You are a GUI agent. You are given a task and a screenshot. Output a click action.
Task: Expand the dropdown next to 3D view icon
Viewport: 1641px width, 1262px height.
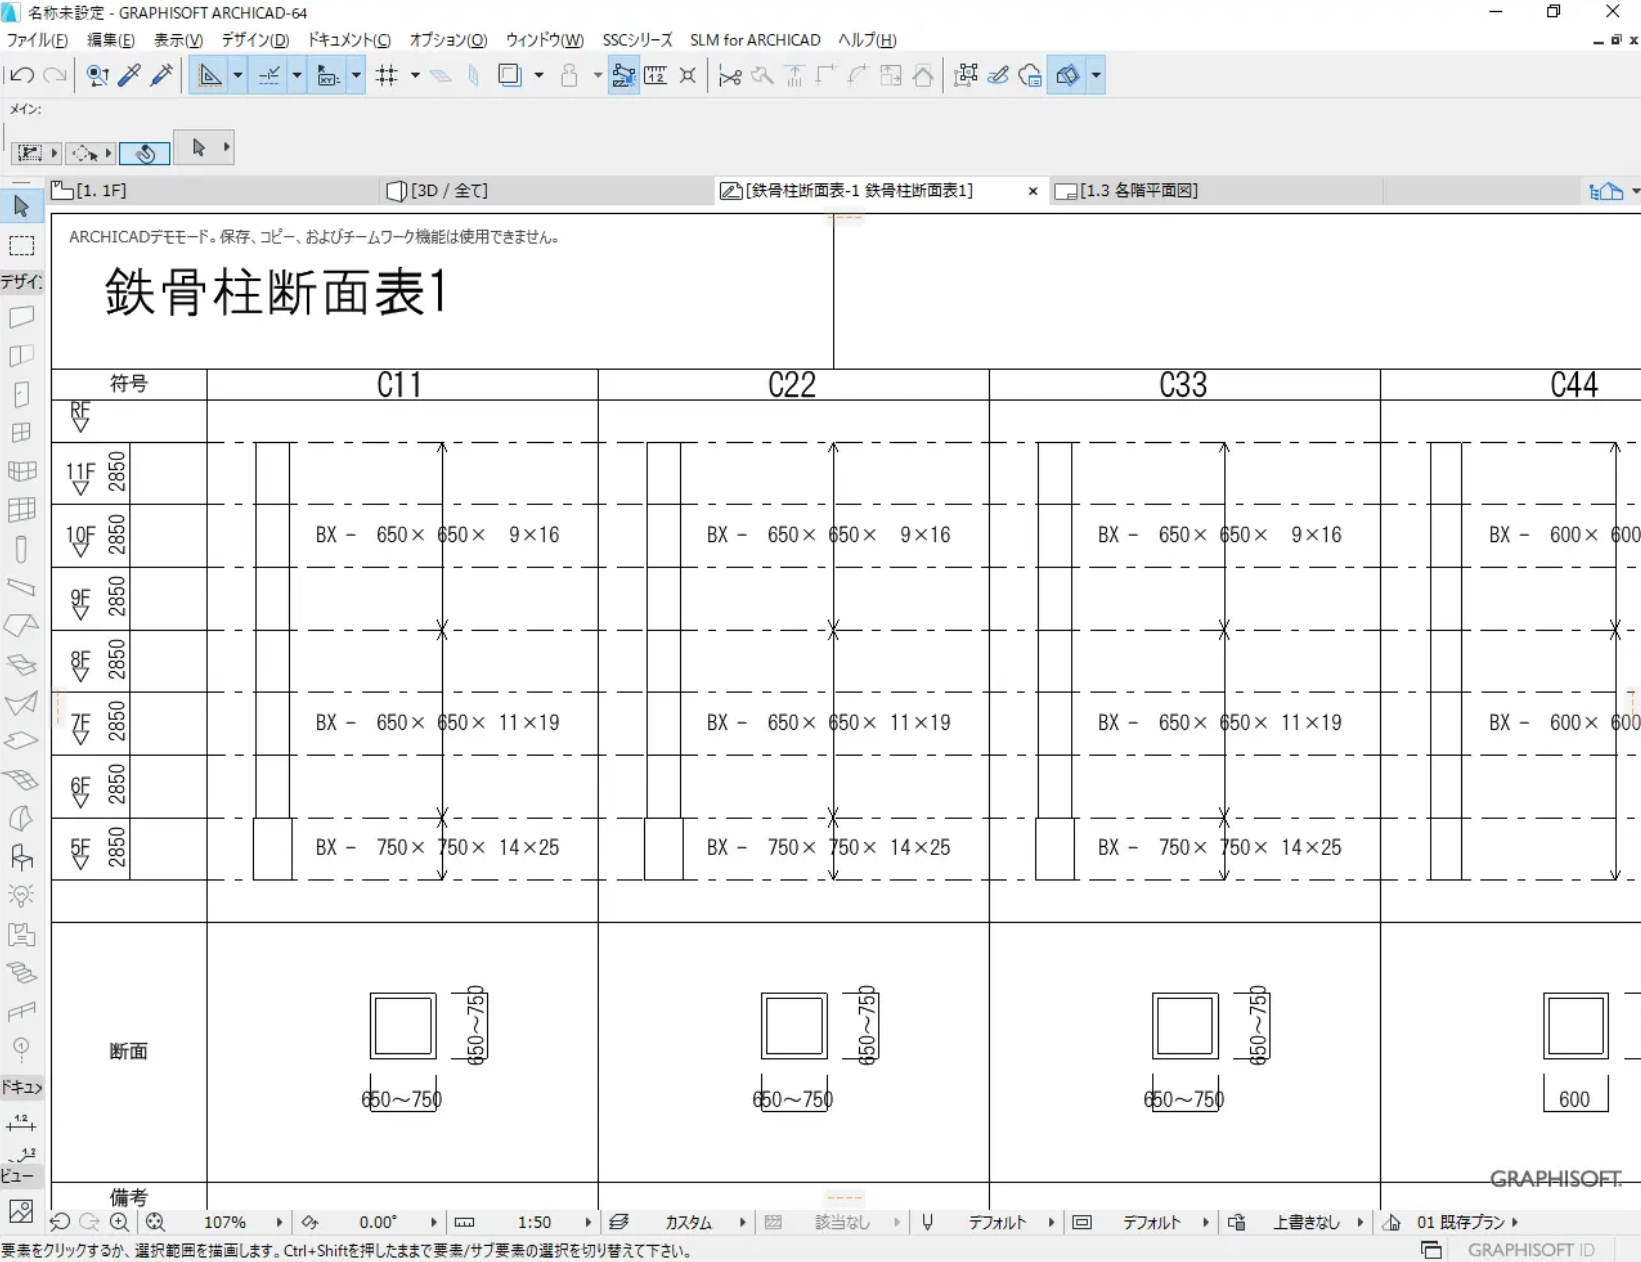1096,75
